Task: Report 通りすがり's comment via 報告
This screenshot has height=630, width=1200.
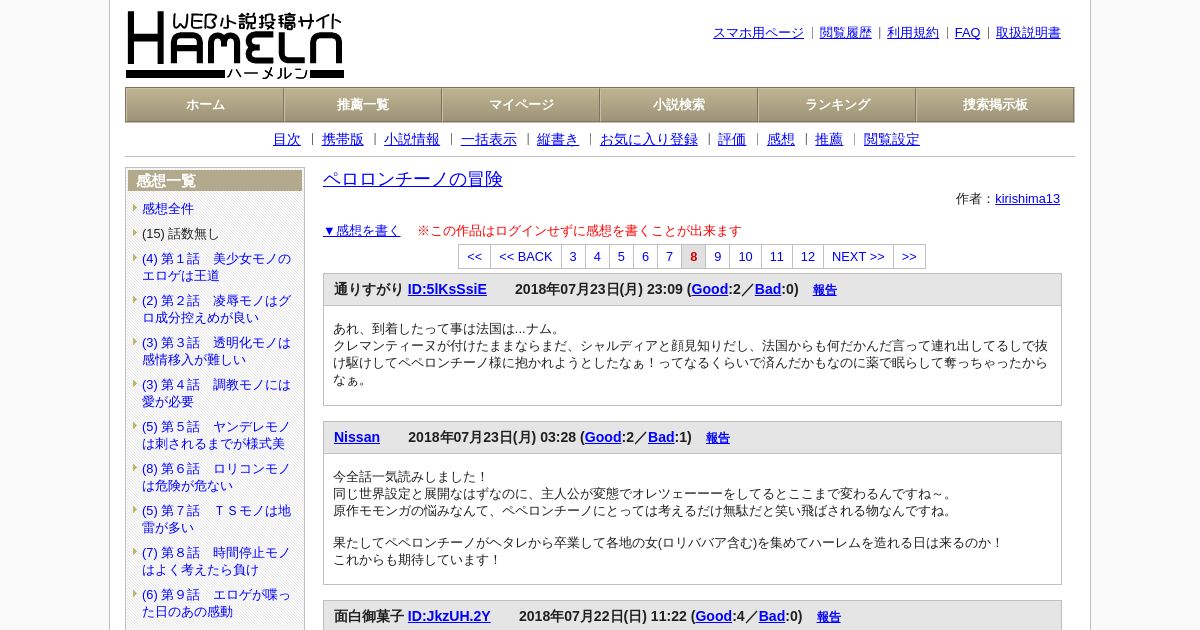Action: [825, 291]
